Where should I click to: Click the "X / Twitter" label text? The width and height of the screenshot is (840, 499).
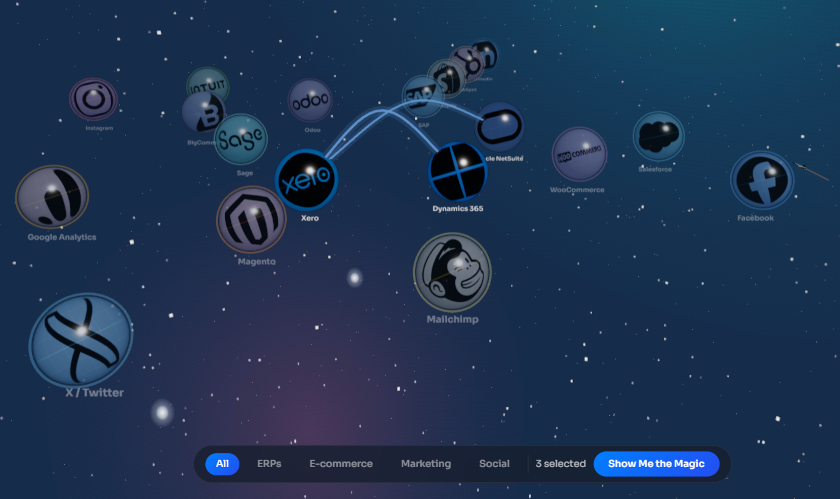94,392
